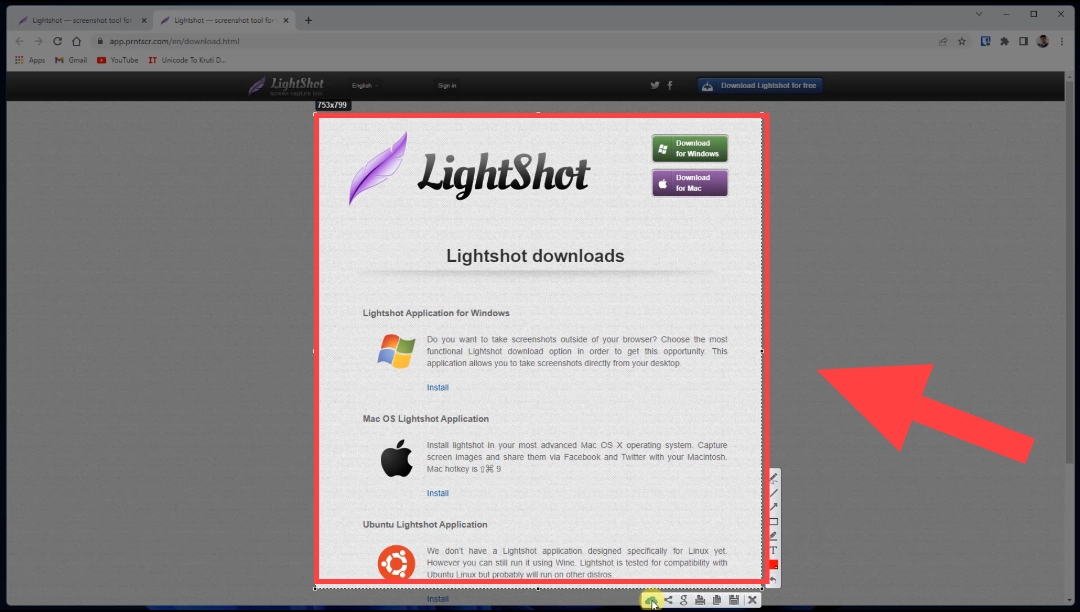Click the 'Lightshot downloads' heading

(x=535, y=256)
